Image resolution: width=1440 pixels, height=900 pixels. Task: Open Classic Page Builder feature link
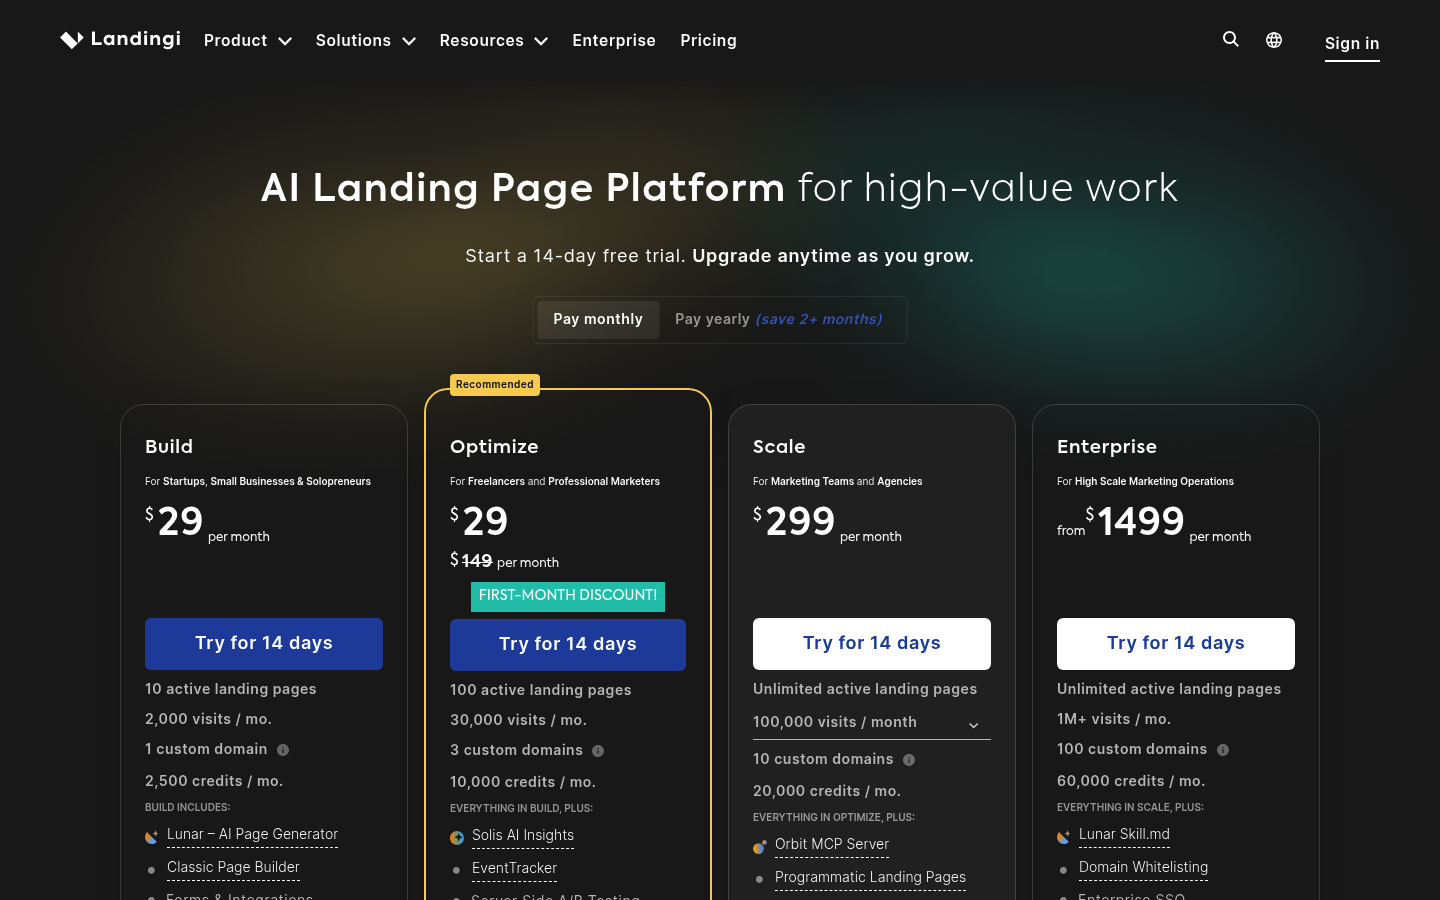tap(233, 867)
